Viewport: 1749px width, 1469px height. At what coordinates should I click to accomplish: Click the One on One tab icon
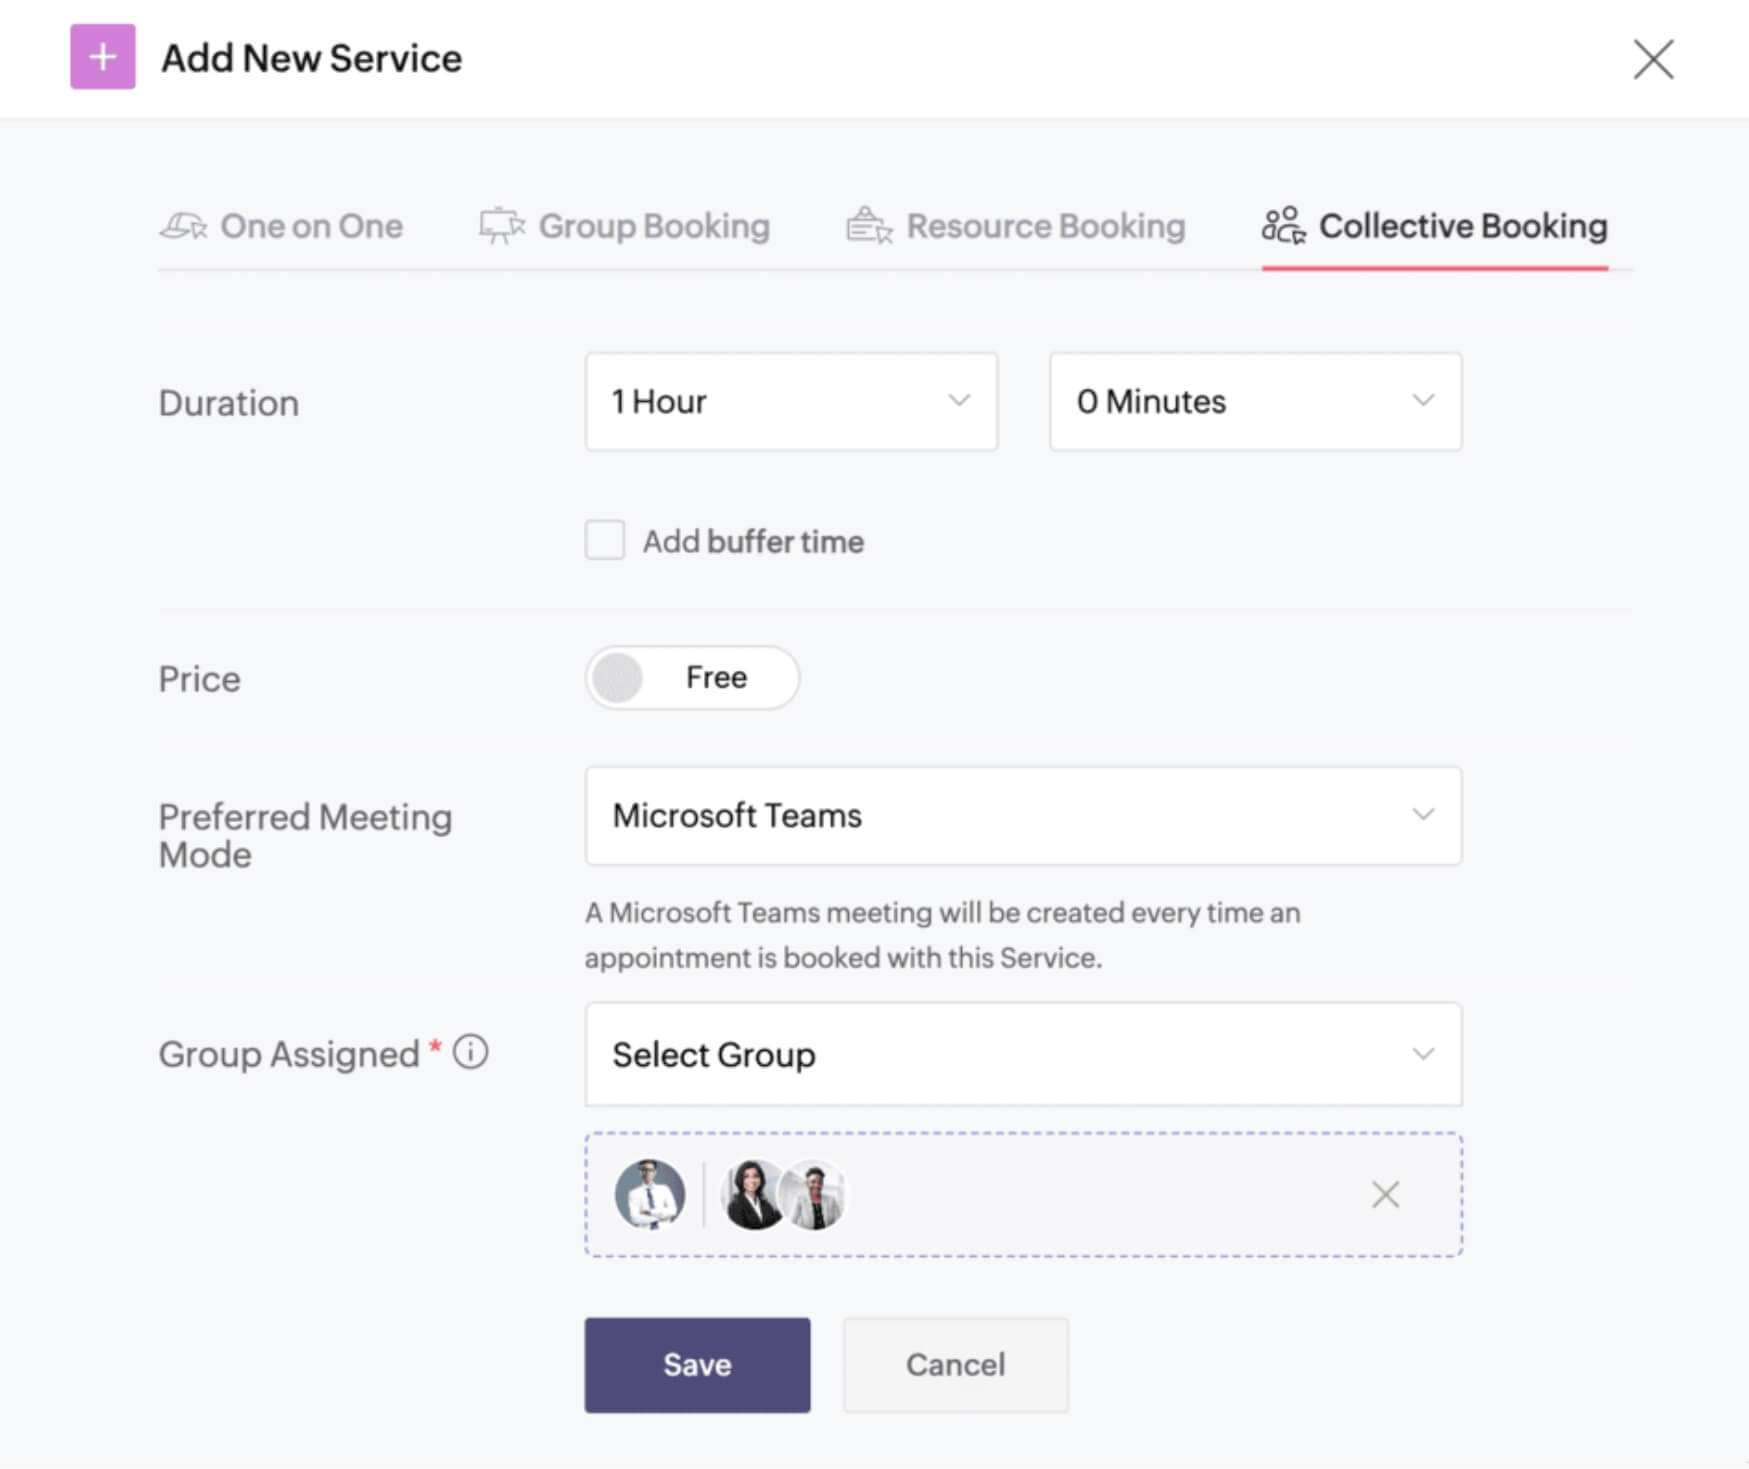tap(183, 226)
